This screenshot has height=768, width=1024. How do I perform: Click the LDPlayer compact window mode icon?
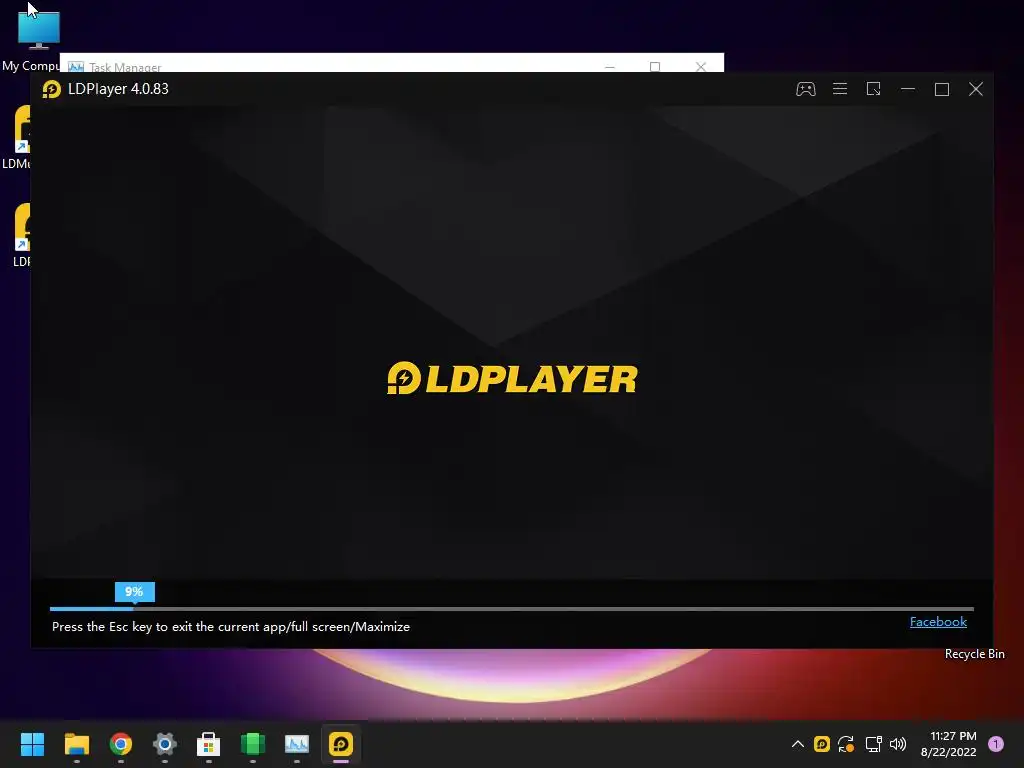[x=873, y=89]
